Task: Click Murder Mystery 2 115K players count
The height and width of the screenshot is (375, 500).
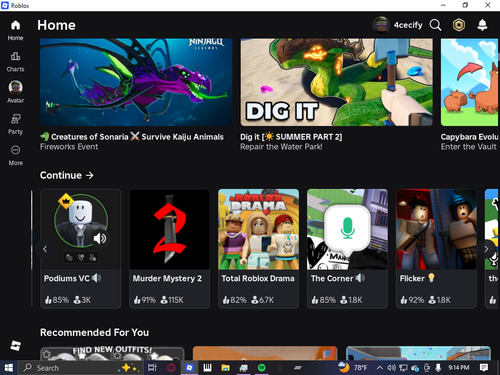Action: pyautogui.click(x=172, y=300)
